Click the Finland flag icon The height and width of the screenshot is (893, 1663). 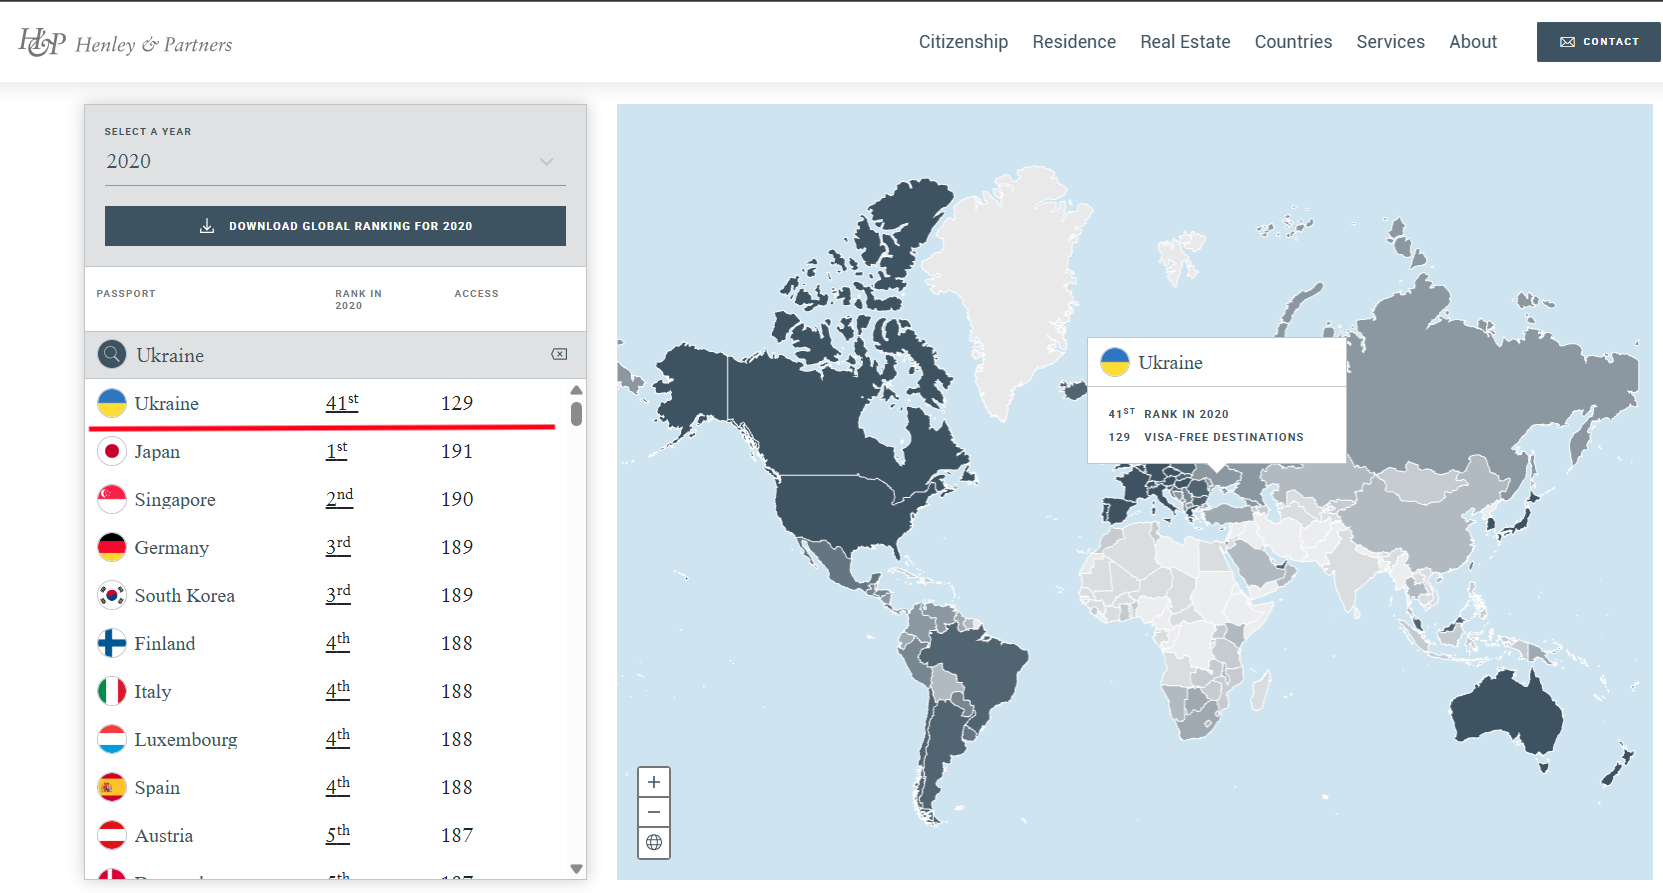(112, 643)
